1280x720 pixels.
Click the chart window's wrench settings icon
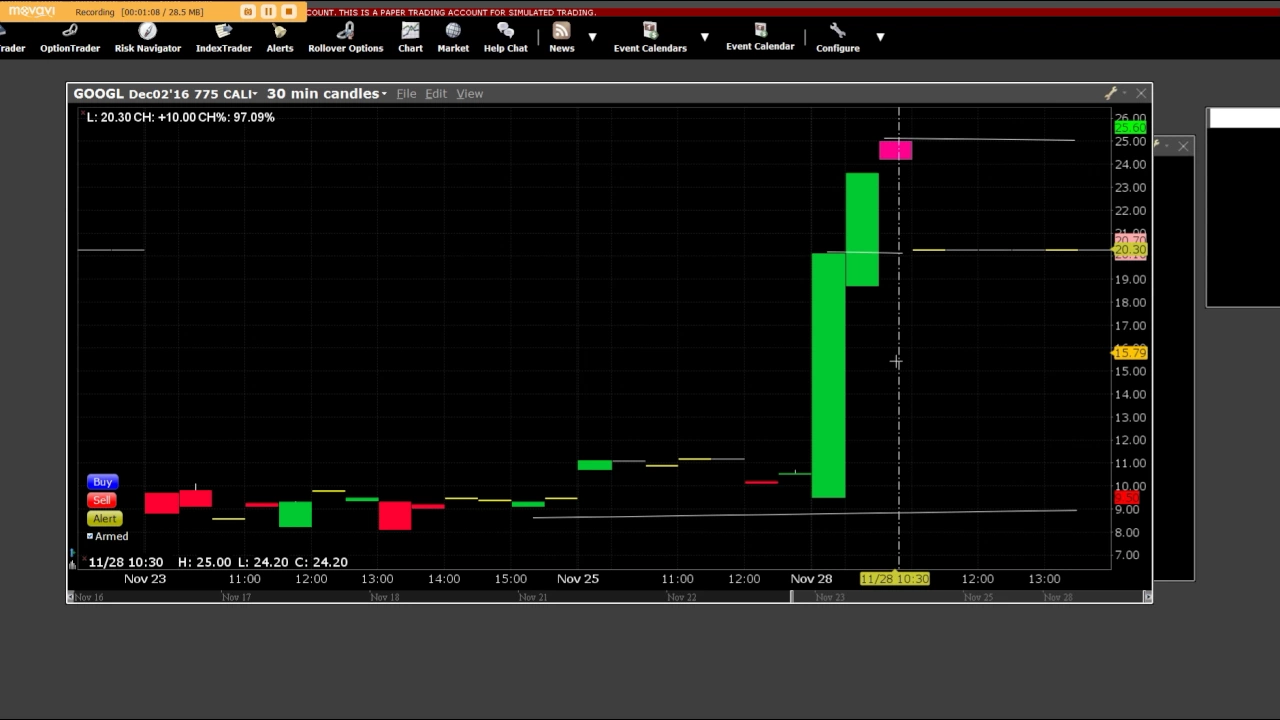tap(1110, 93)
